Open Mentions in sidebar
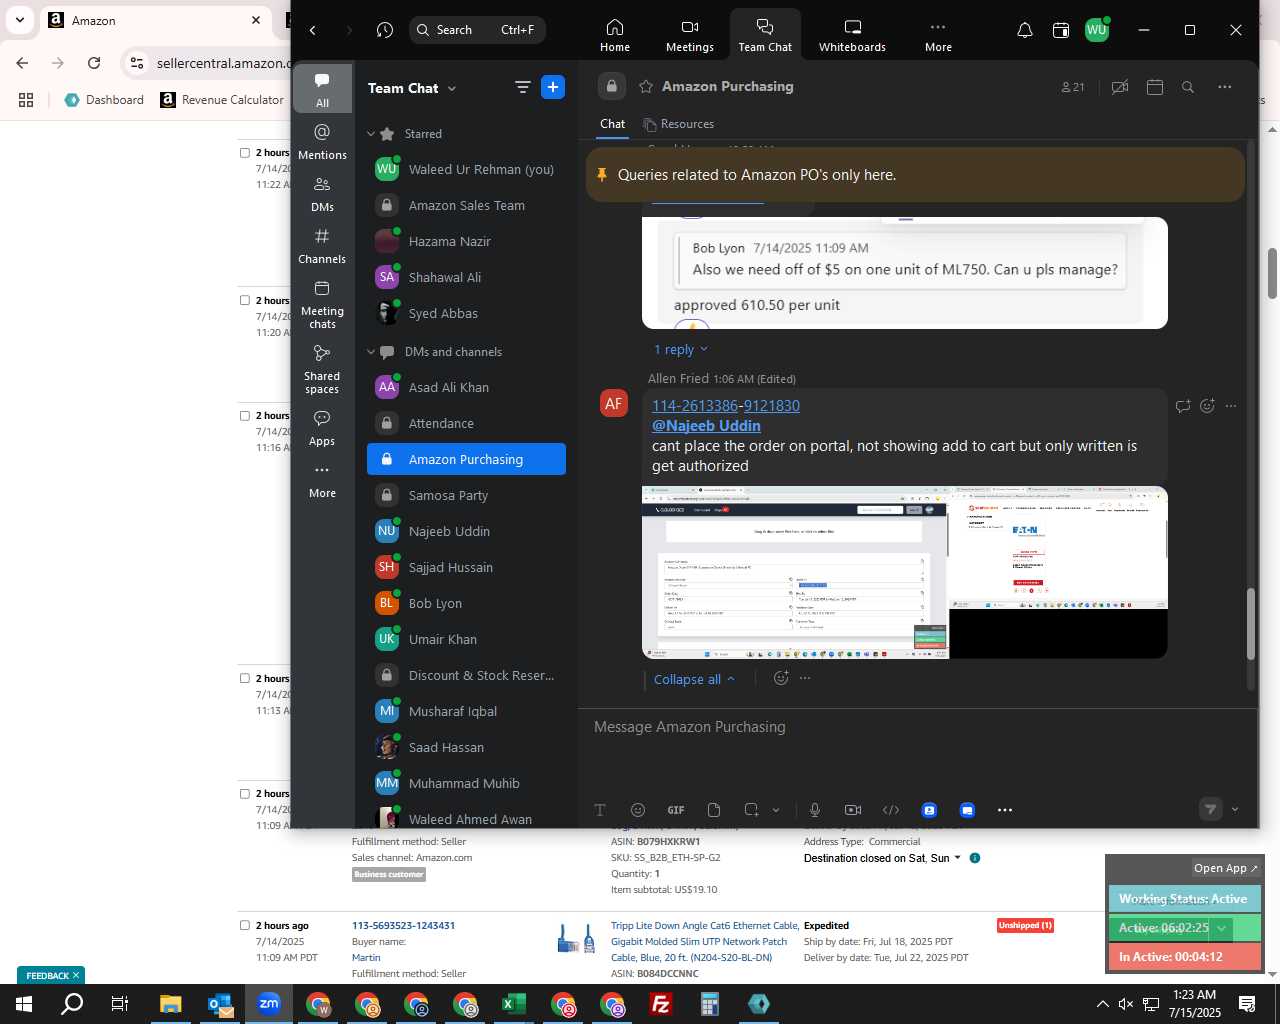 [322, 141]
